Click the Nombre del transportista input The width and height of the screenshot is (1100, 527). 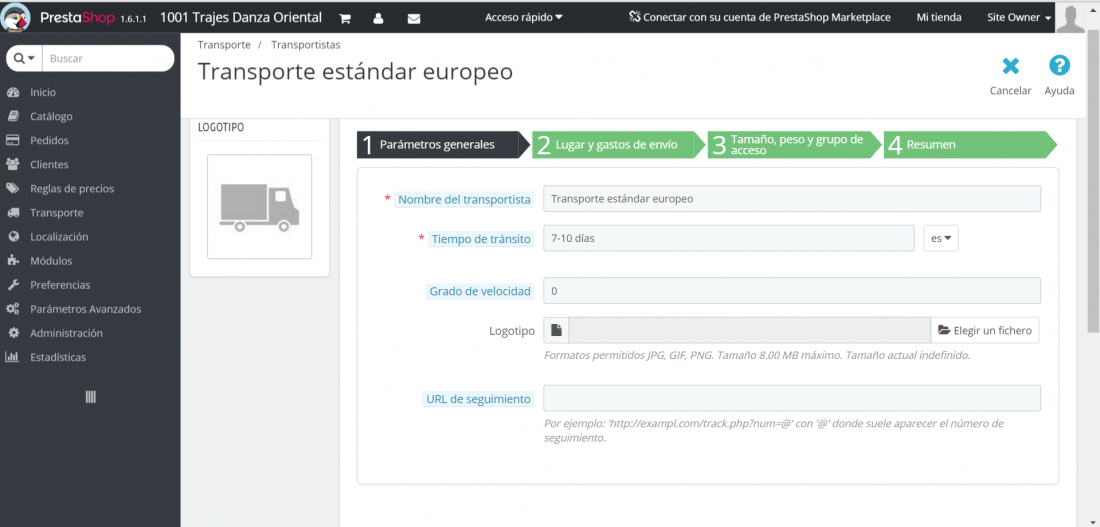click(792, 199)
